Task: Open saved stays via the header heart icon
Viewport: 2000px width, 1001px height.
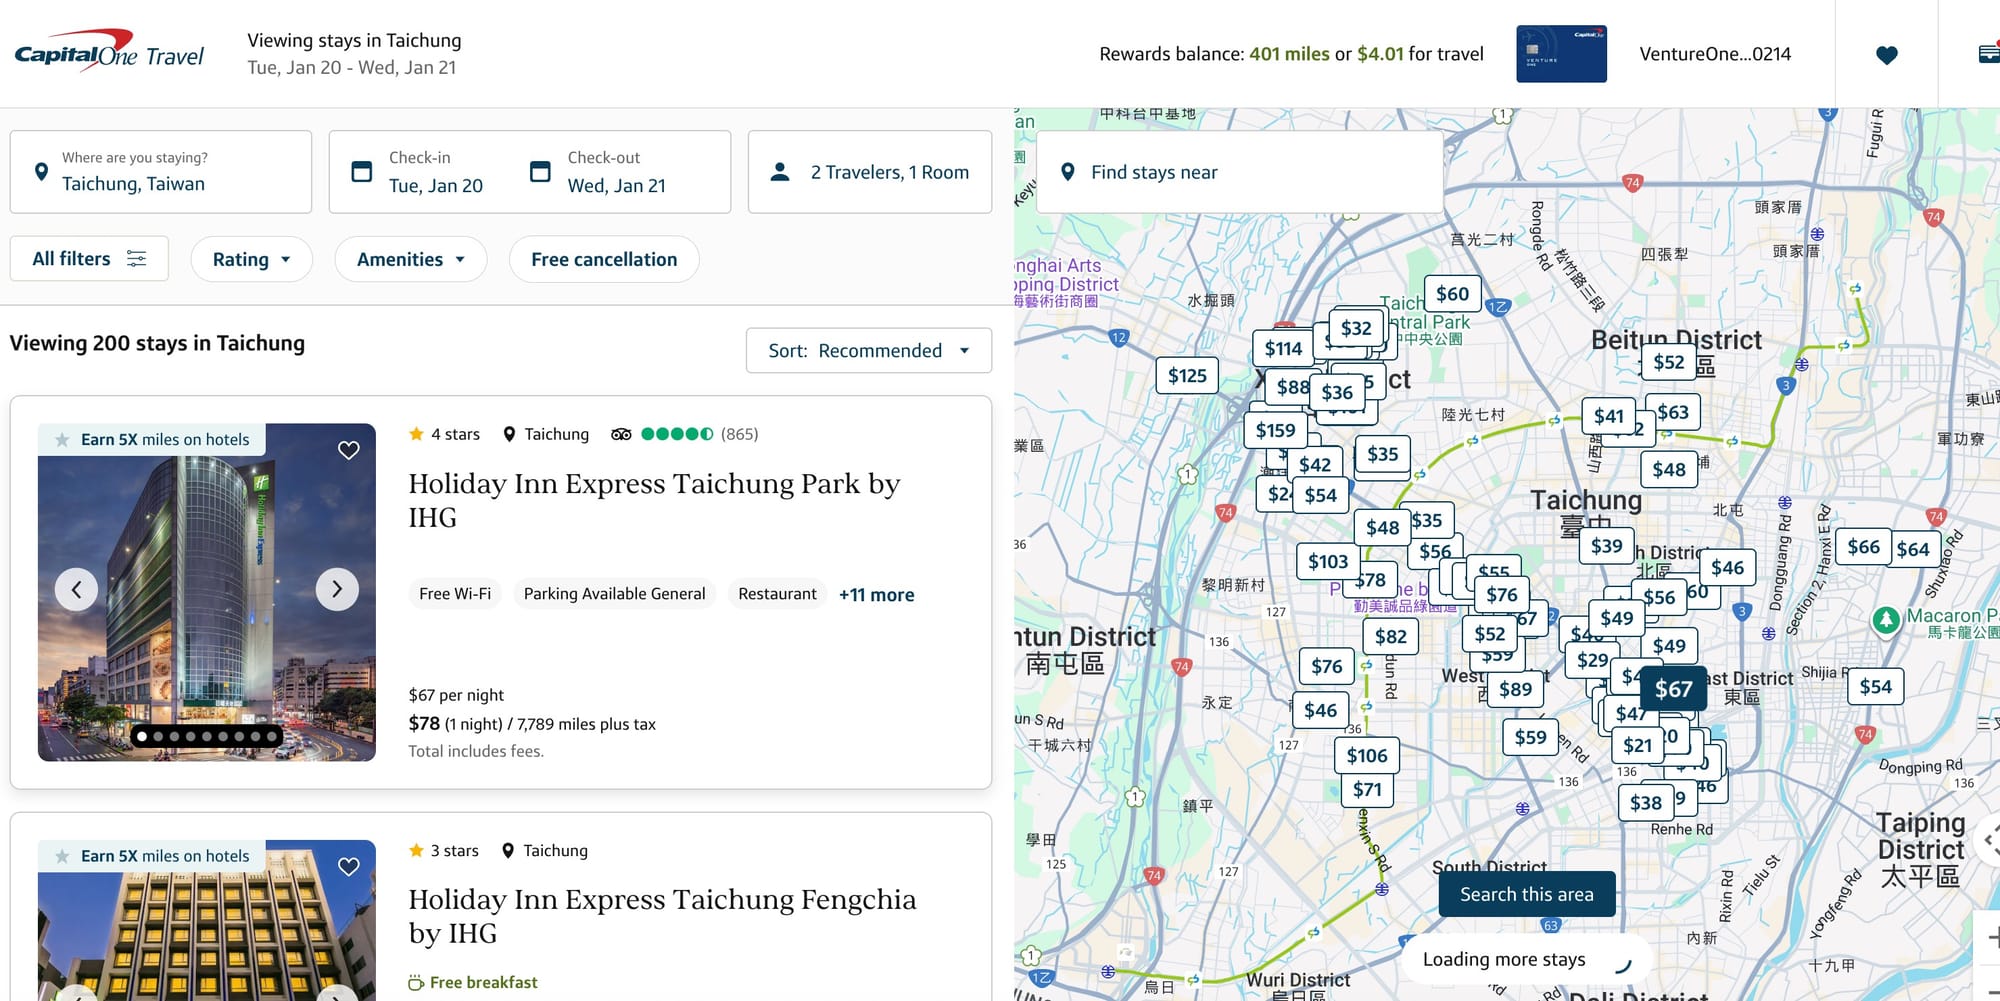Action: [x=1886, y=55]
